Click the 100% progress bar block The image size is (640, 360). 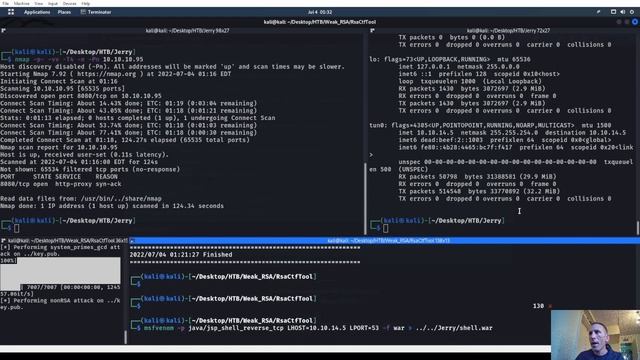(x=60, y=273)
